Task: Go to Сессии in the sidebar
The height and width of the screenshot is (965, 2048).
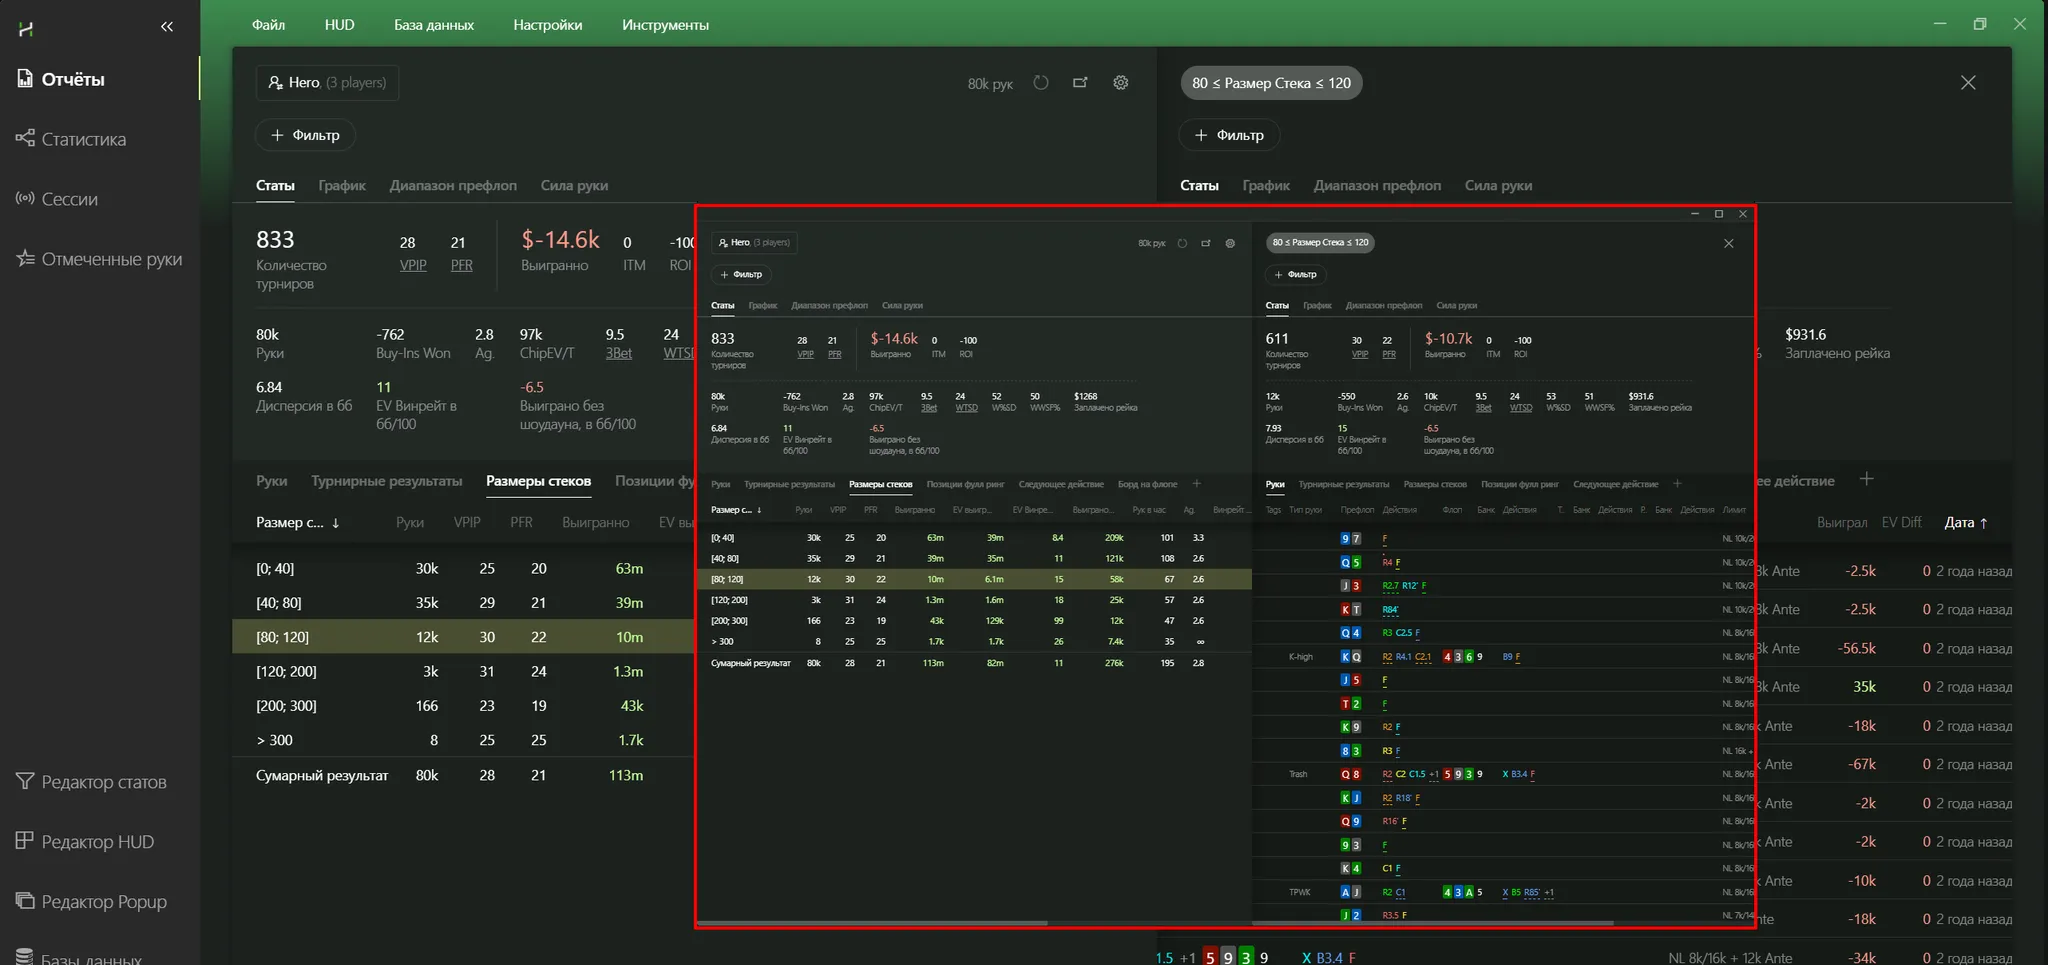Action: click(69, 199)
